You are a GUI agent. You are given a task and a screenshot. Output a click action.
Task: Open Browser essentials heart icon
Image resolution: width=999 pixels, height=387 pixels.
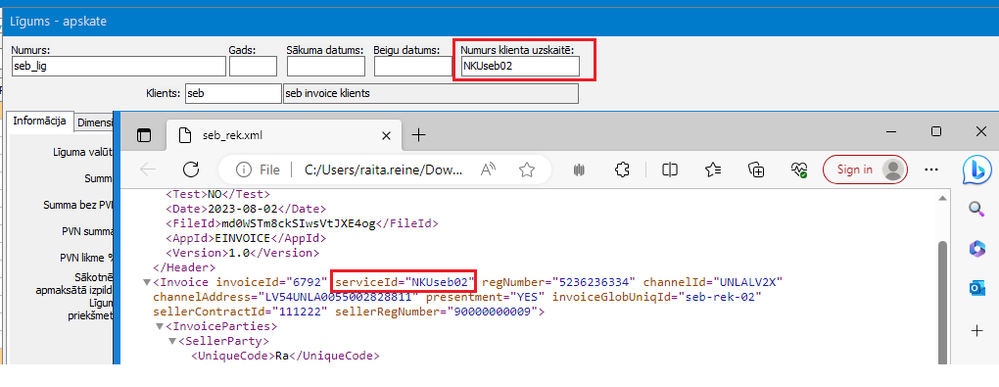tap(799, 170)
